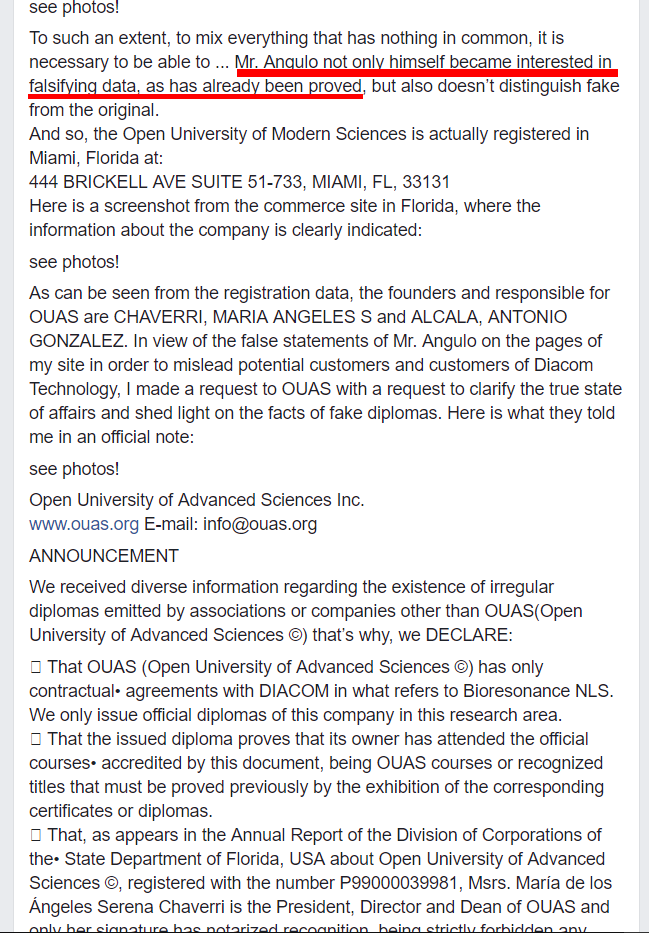
Task: Click the info@ouas.org email address
Action: [260, 524]
